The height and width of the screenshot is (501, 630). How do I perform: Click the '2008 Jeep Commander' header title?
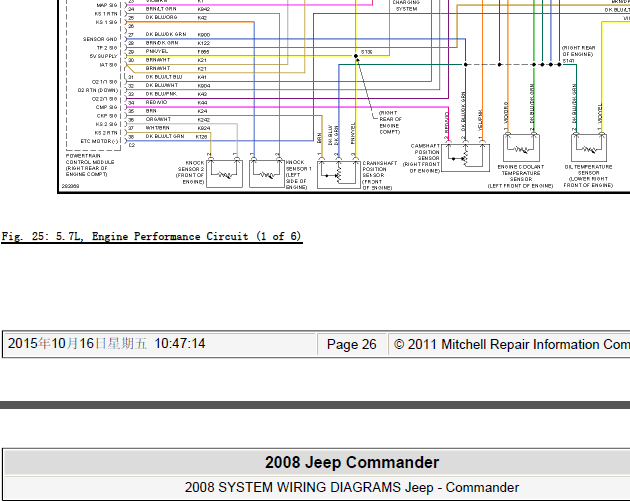pos(352,462)
